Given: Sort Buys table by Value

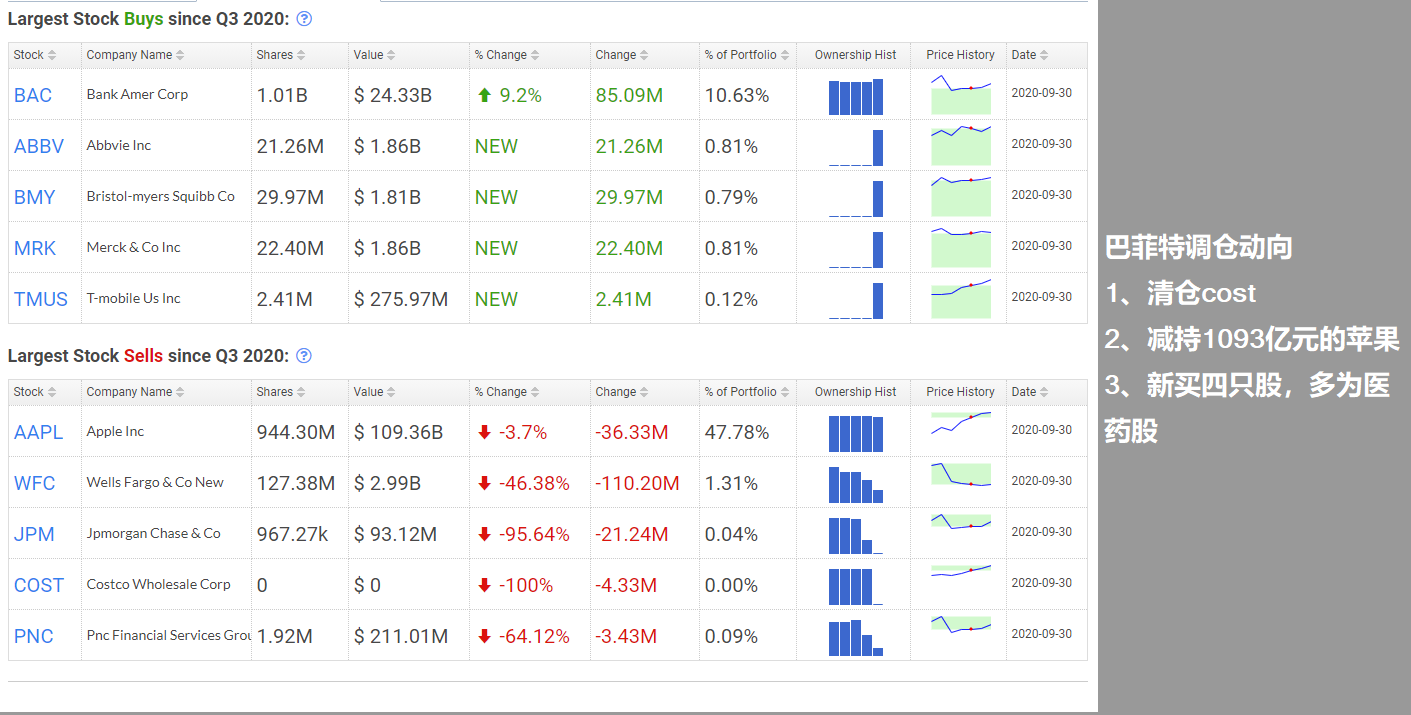Looking at the screenshot, I should click(374, 55).
